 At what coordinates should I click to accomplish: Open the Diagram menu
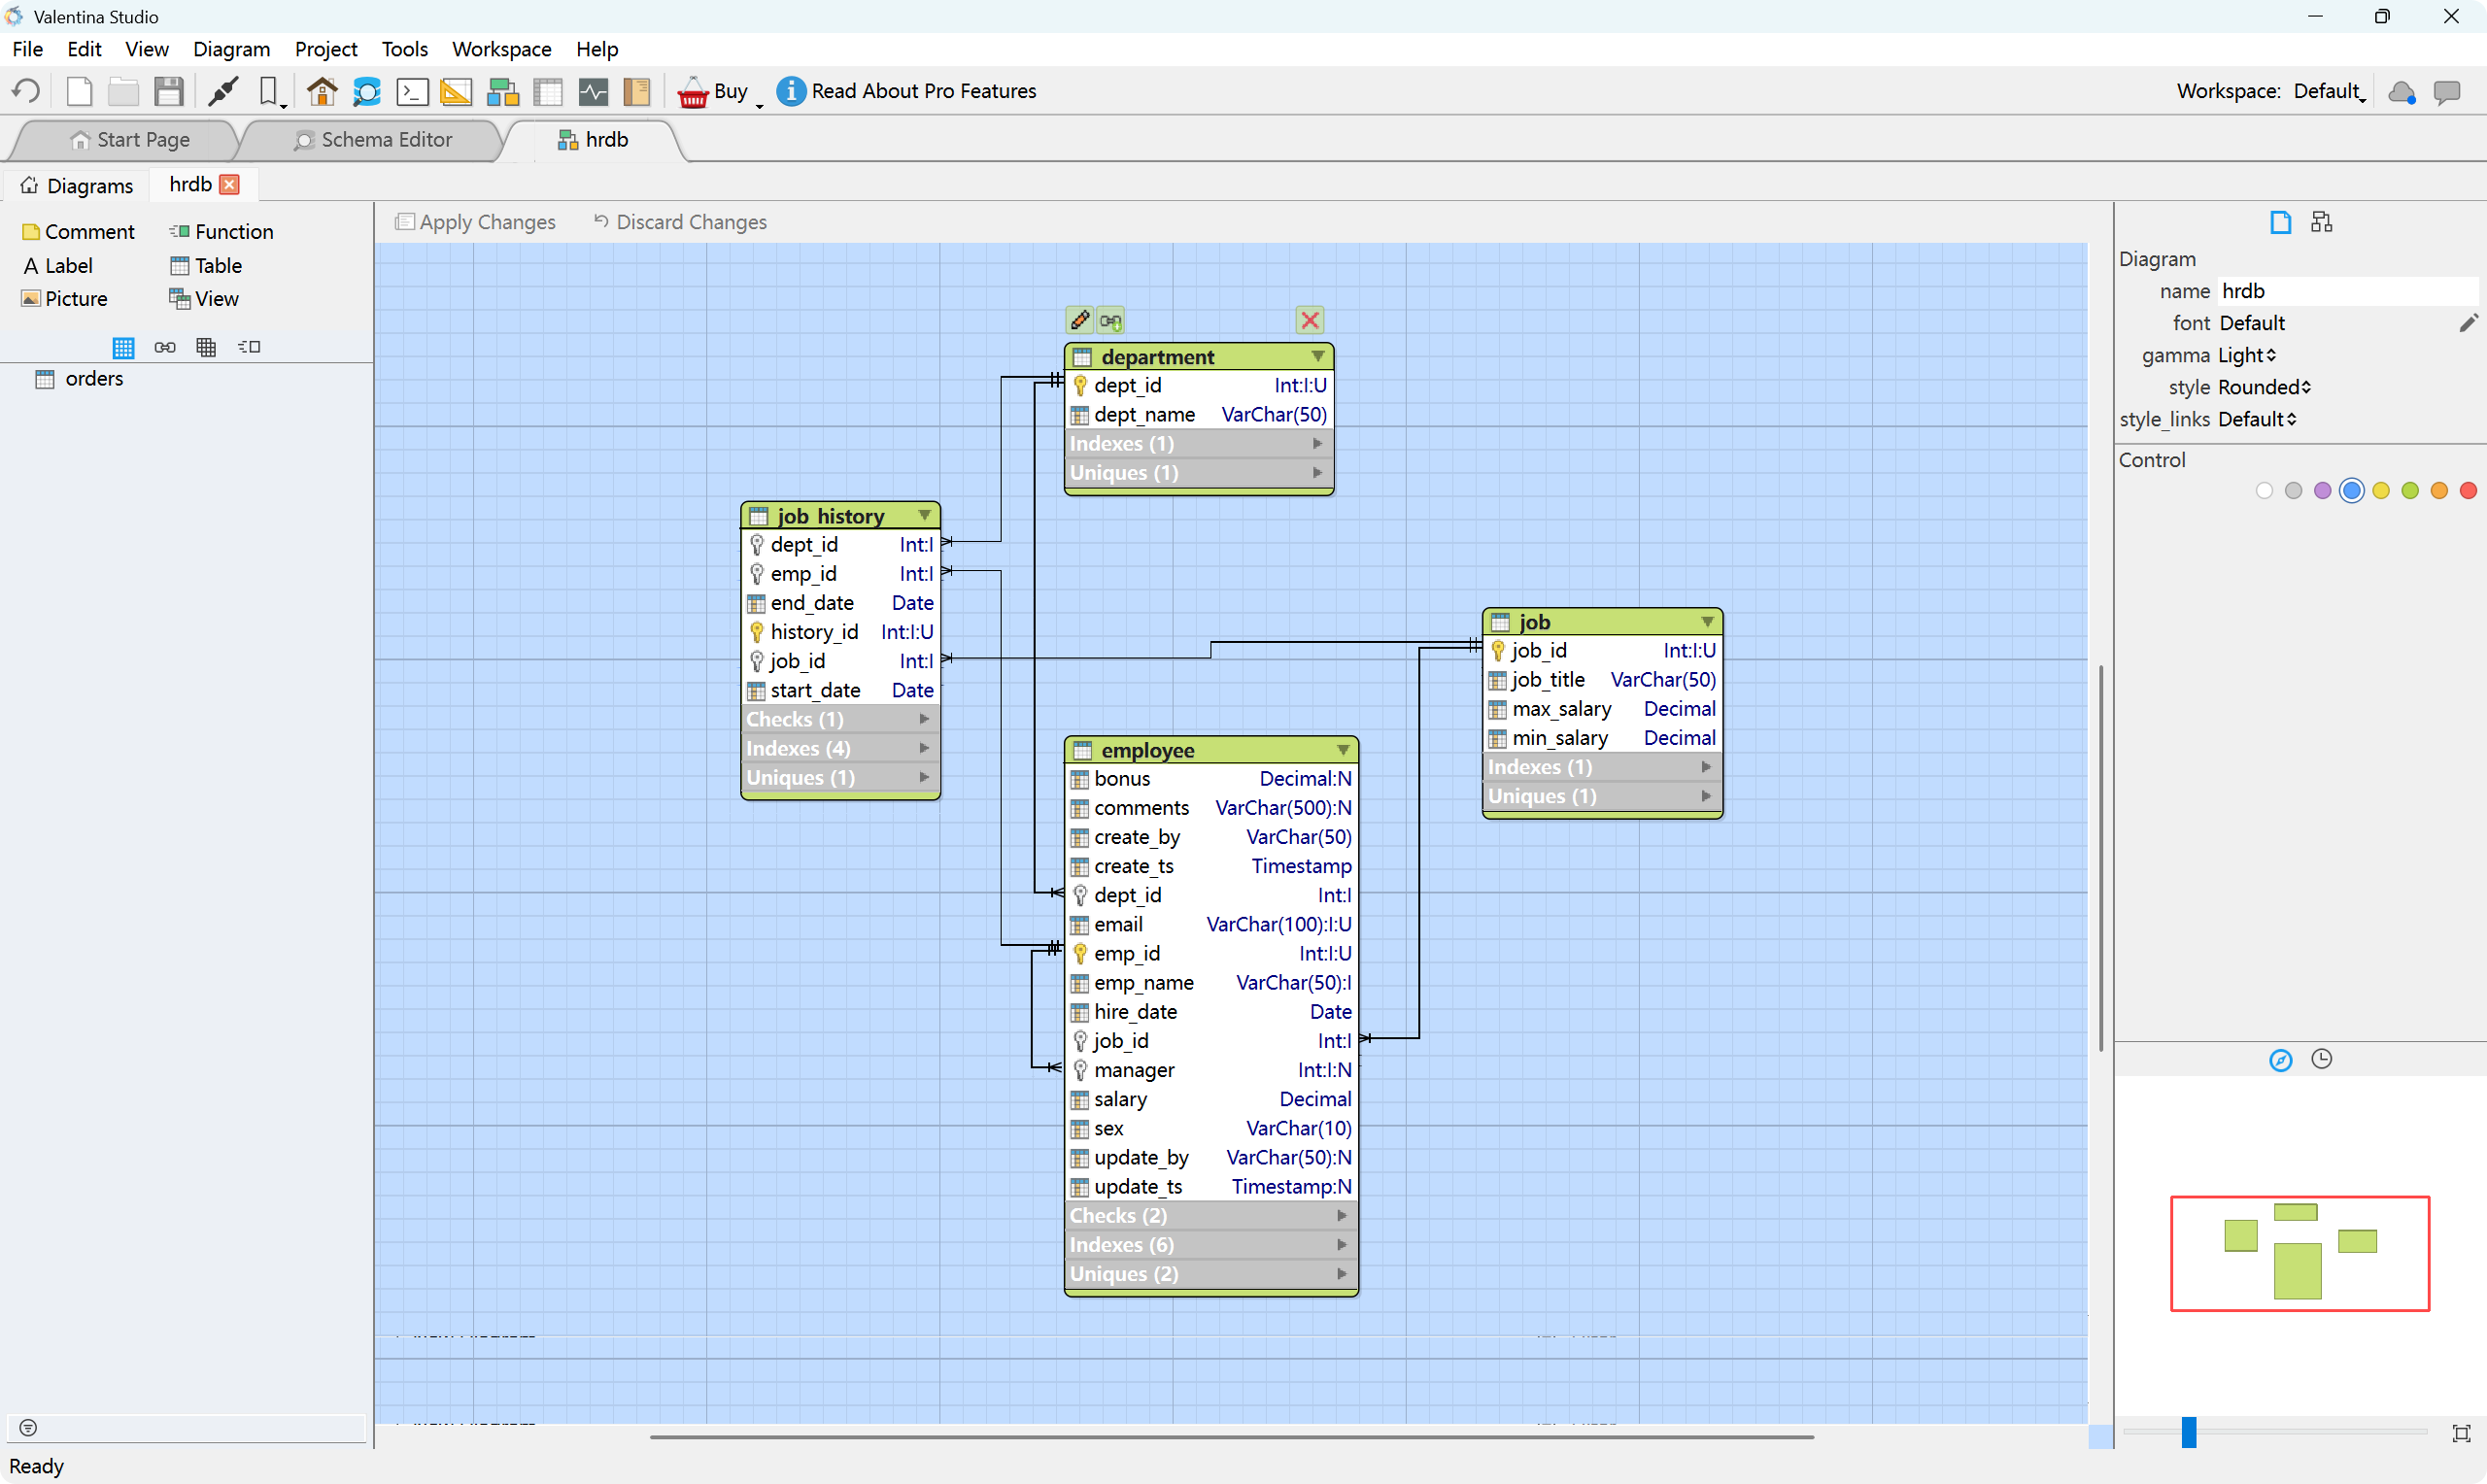pyautogui.click(x=231, y=49)
